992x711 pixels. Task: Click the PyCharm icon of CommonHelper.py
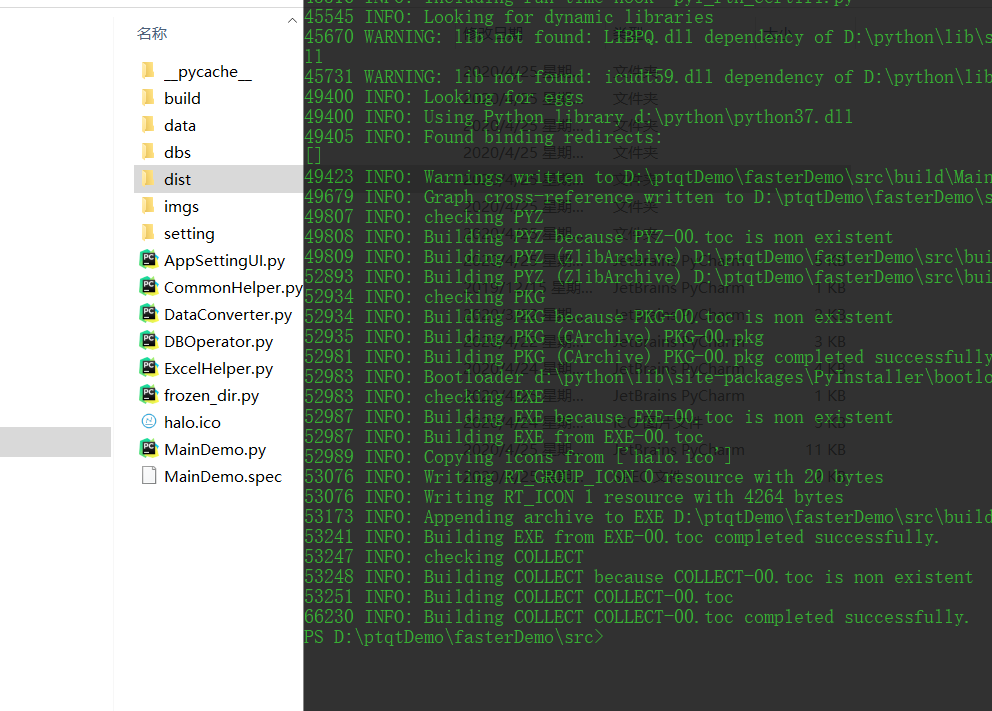tap(149, 287)
